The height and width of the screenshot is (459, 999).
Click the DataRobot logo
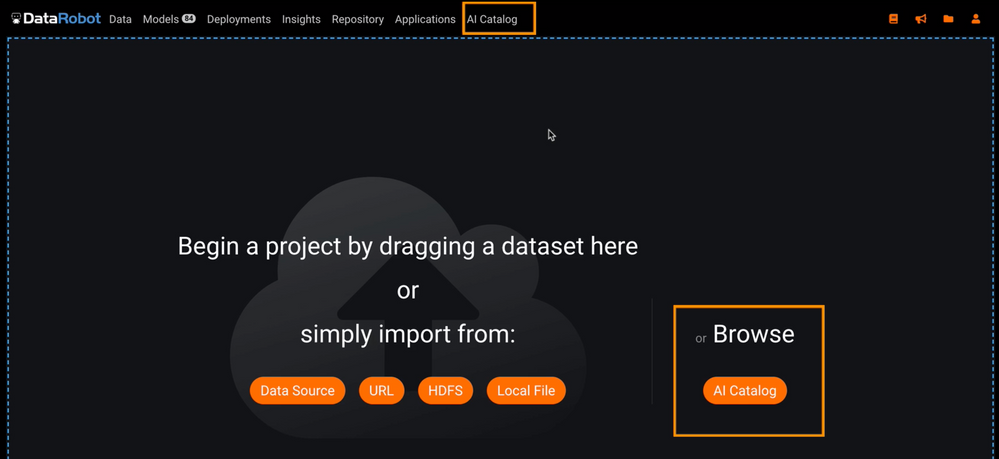click(56, 18)
